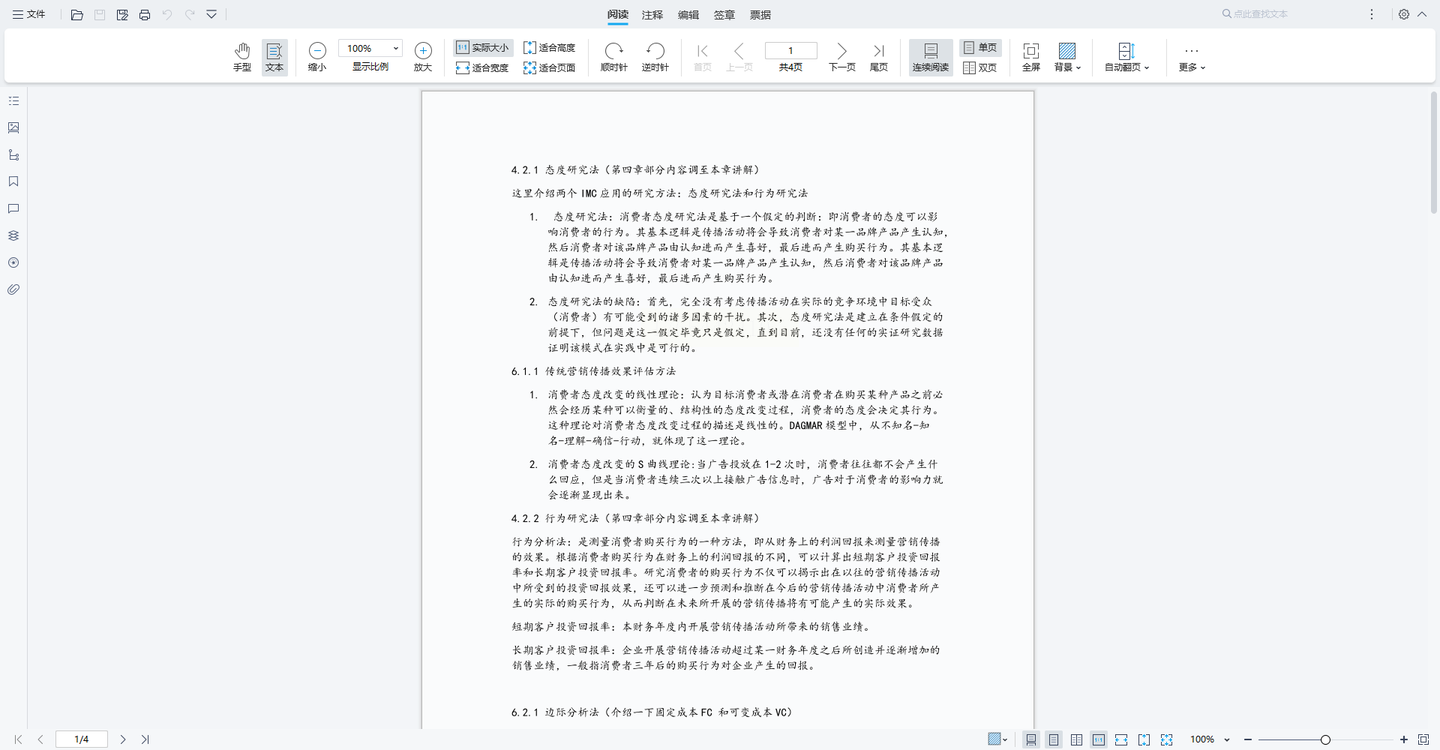Viewport: 1440px width, 750px height.
Task: Open the zoom ratio 100% dropdown in toolbar
Action: (x=397, y=48)
